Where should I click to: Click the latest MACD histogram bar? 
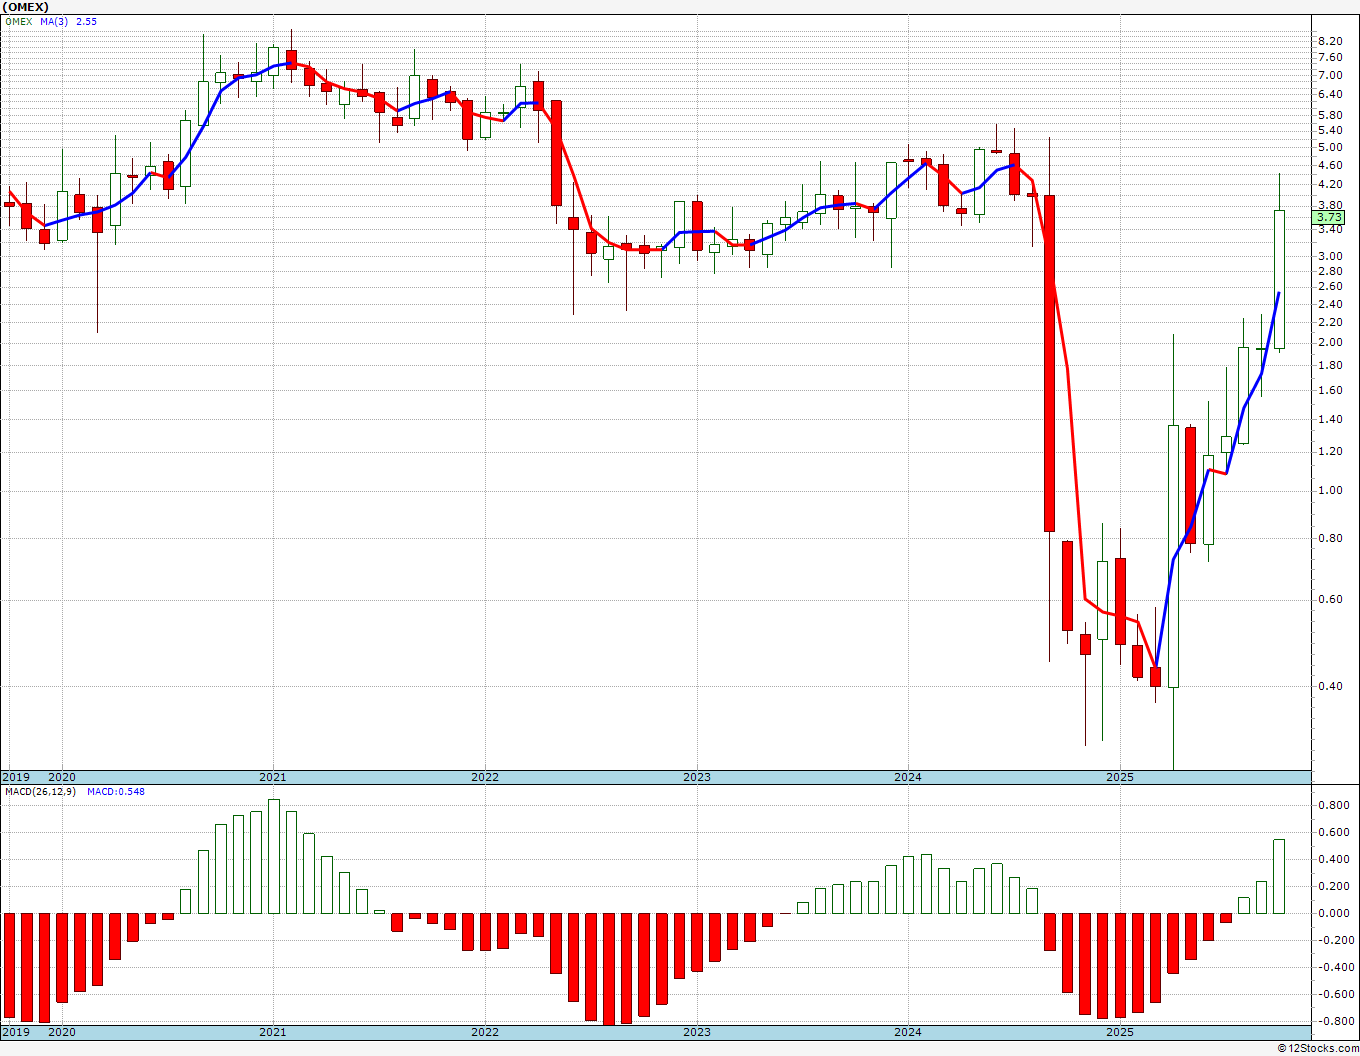(1279, 876)
